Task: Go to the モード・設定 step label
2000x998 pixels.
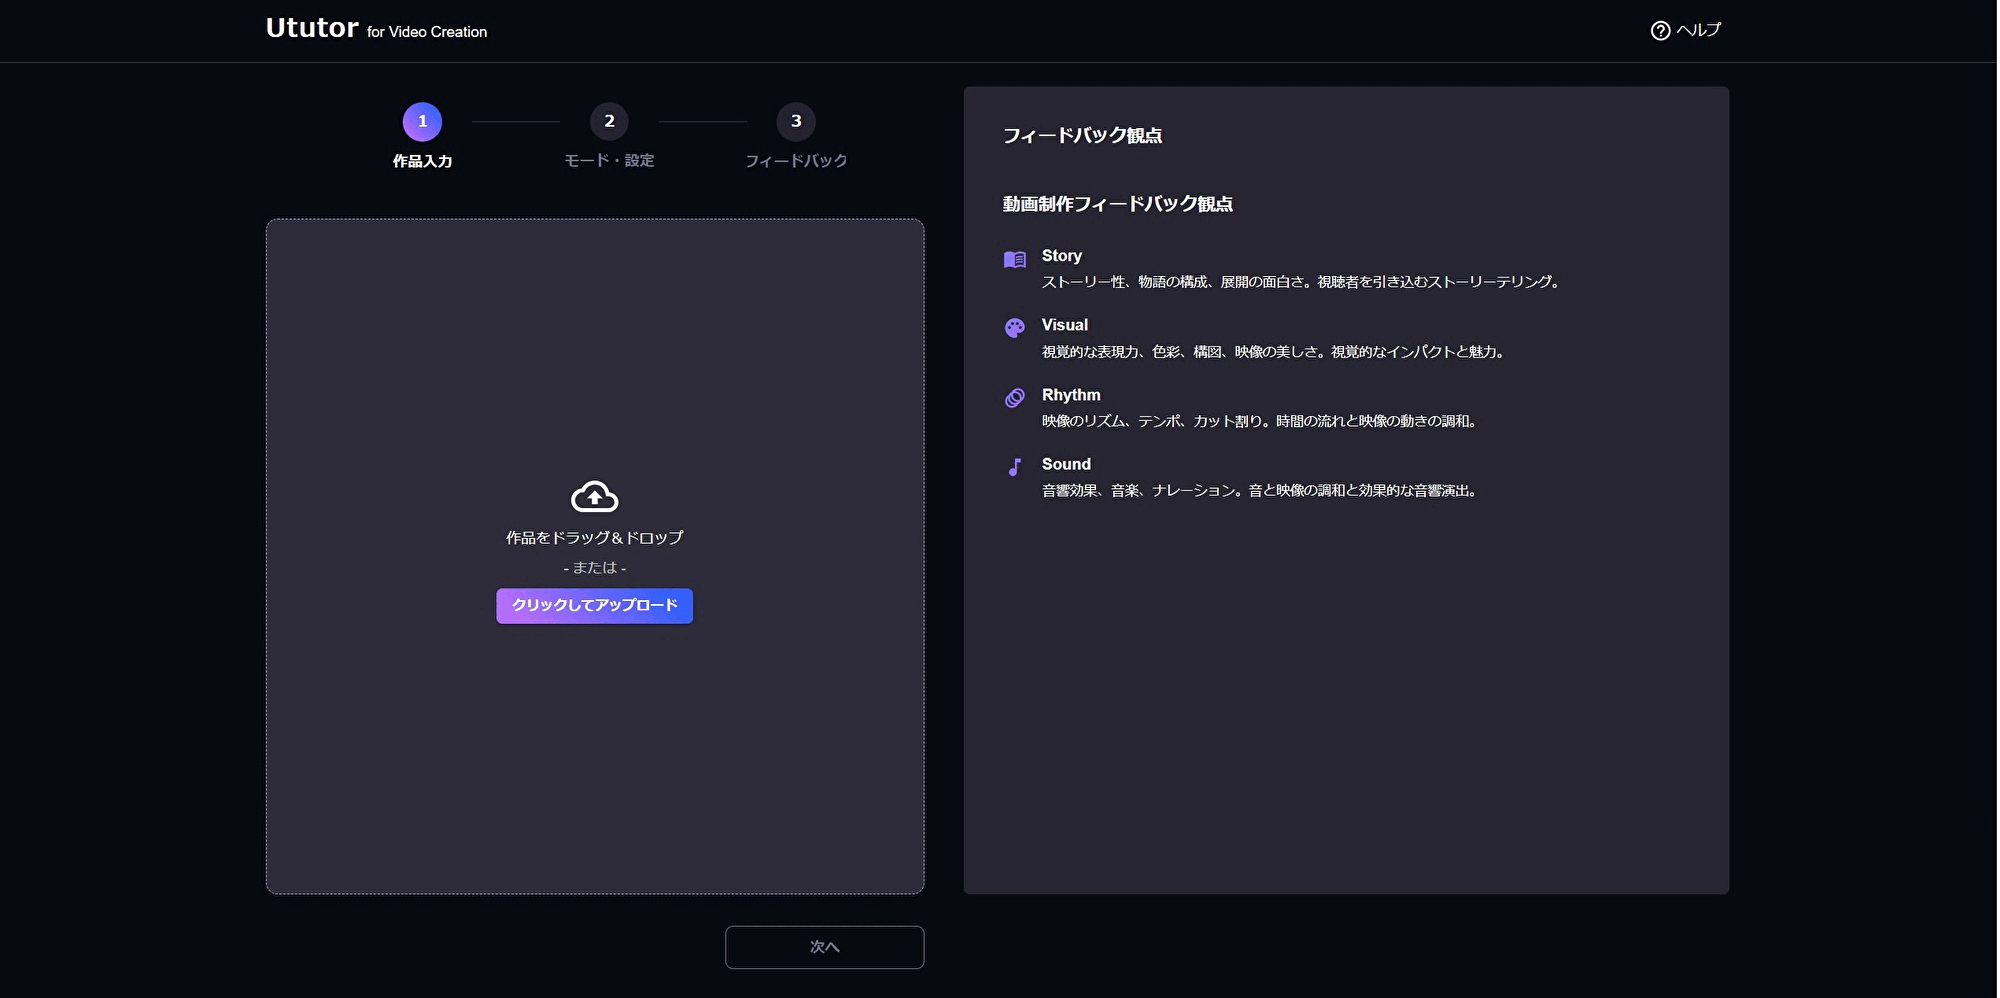Action: (x=609, y=161)
